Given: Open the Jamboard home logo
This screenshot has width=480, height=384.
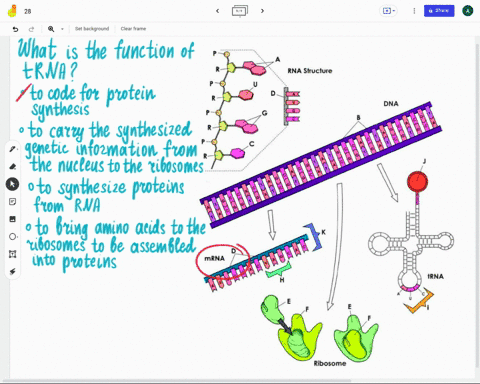Looking at the screenshot, I should (x=12, y=11).
